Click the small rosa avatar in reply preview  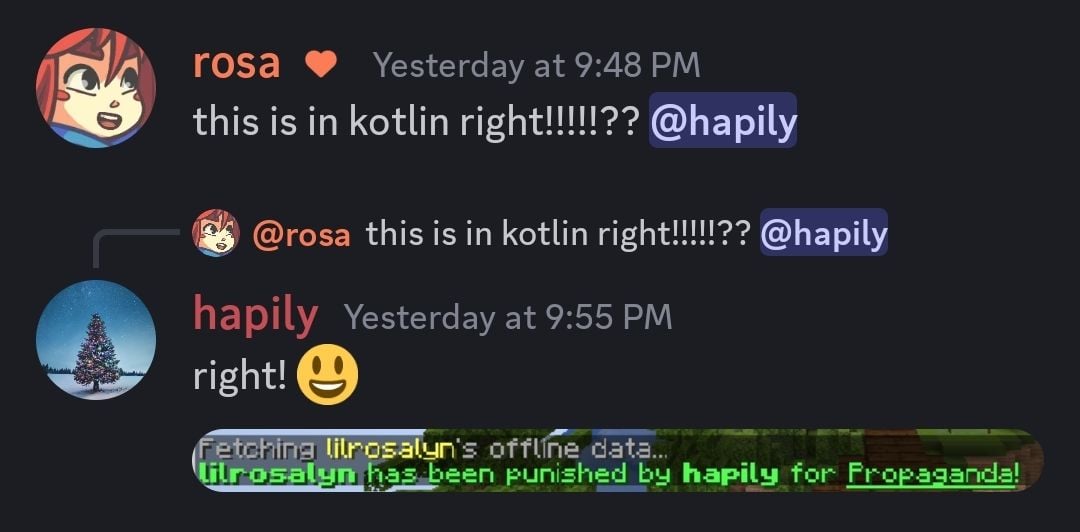coord(216,233)
